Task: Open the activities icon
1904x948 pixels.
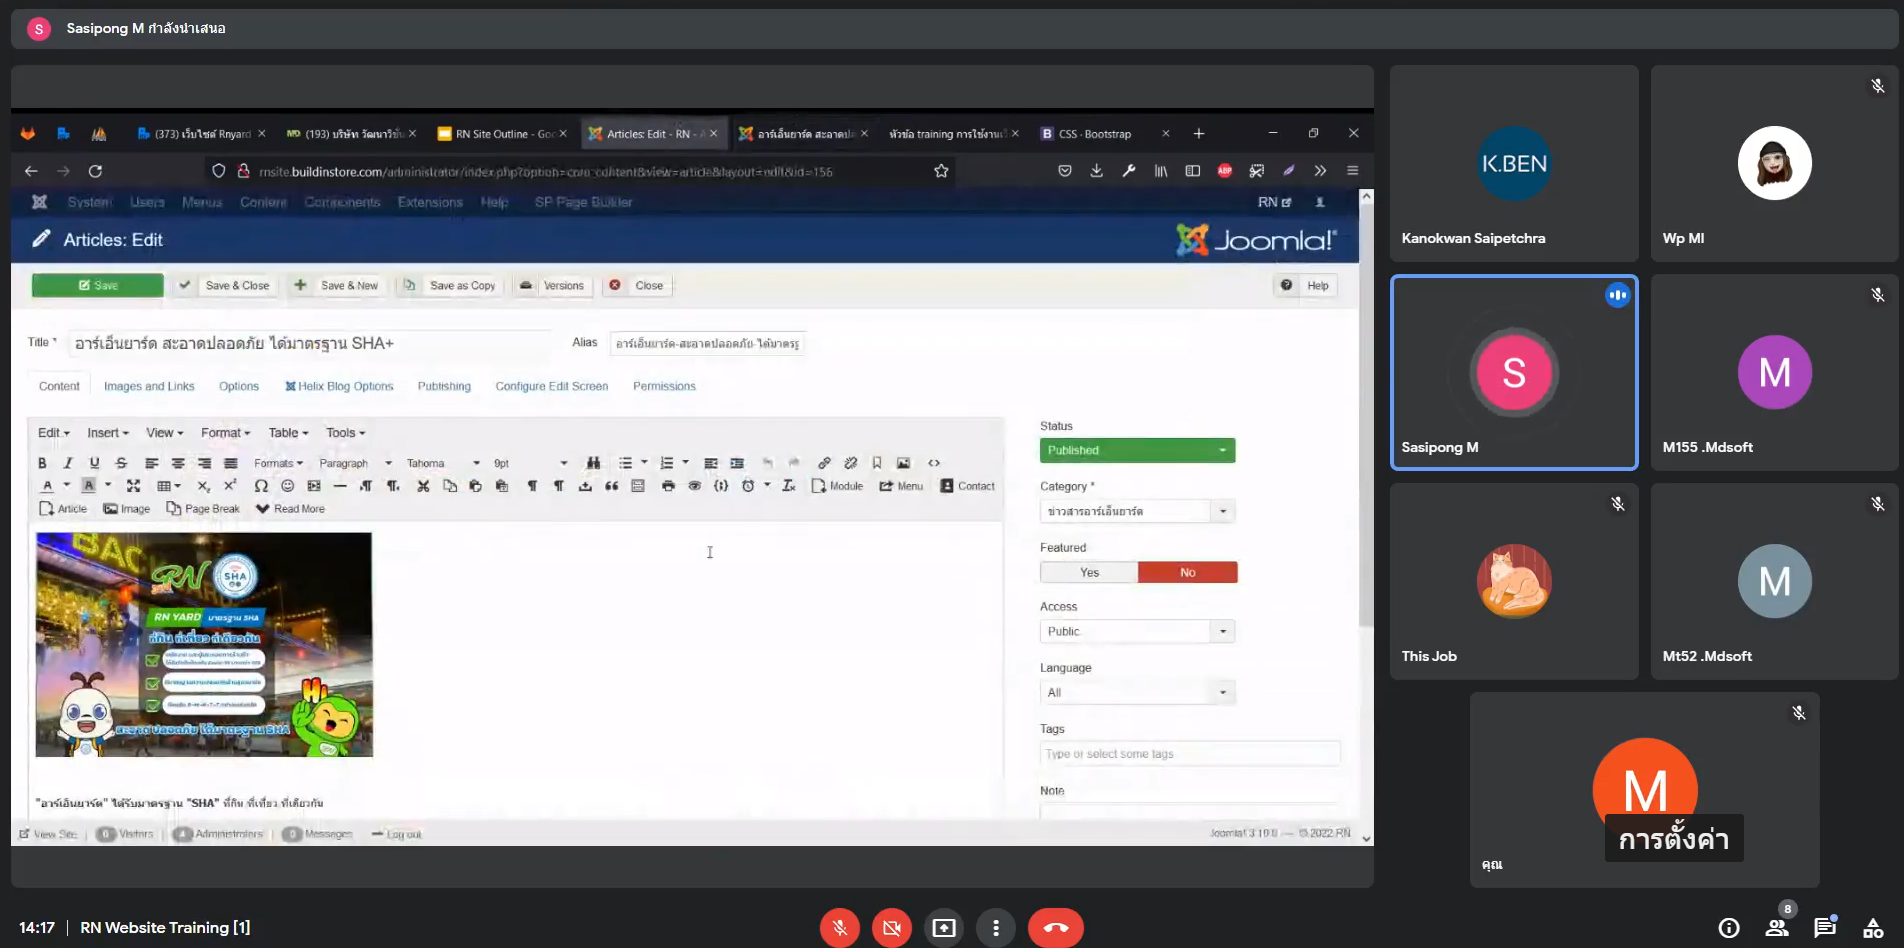Action: tap(1873, 928)
